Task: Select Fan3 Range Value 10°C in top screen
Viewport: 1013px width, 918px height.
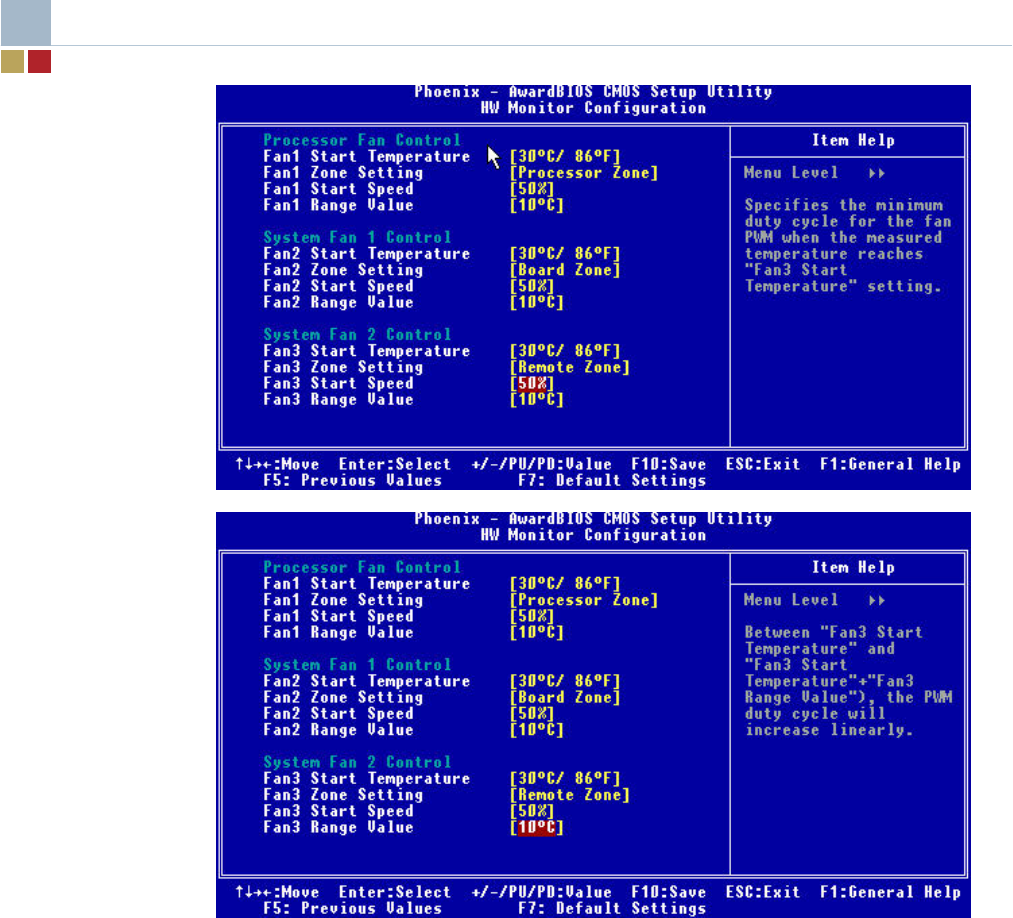Action: coord(536,399)
